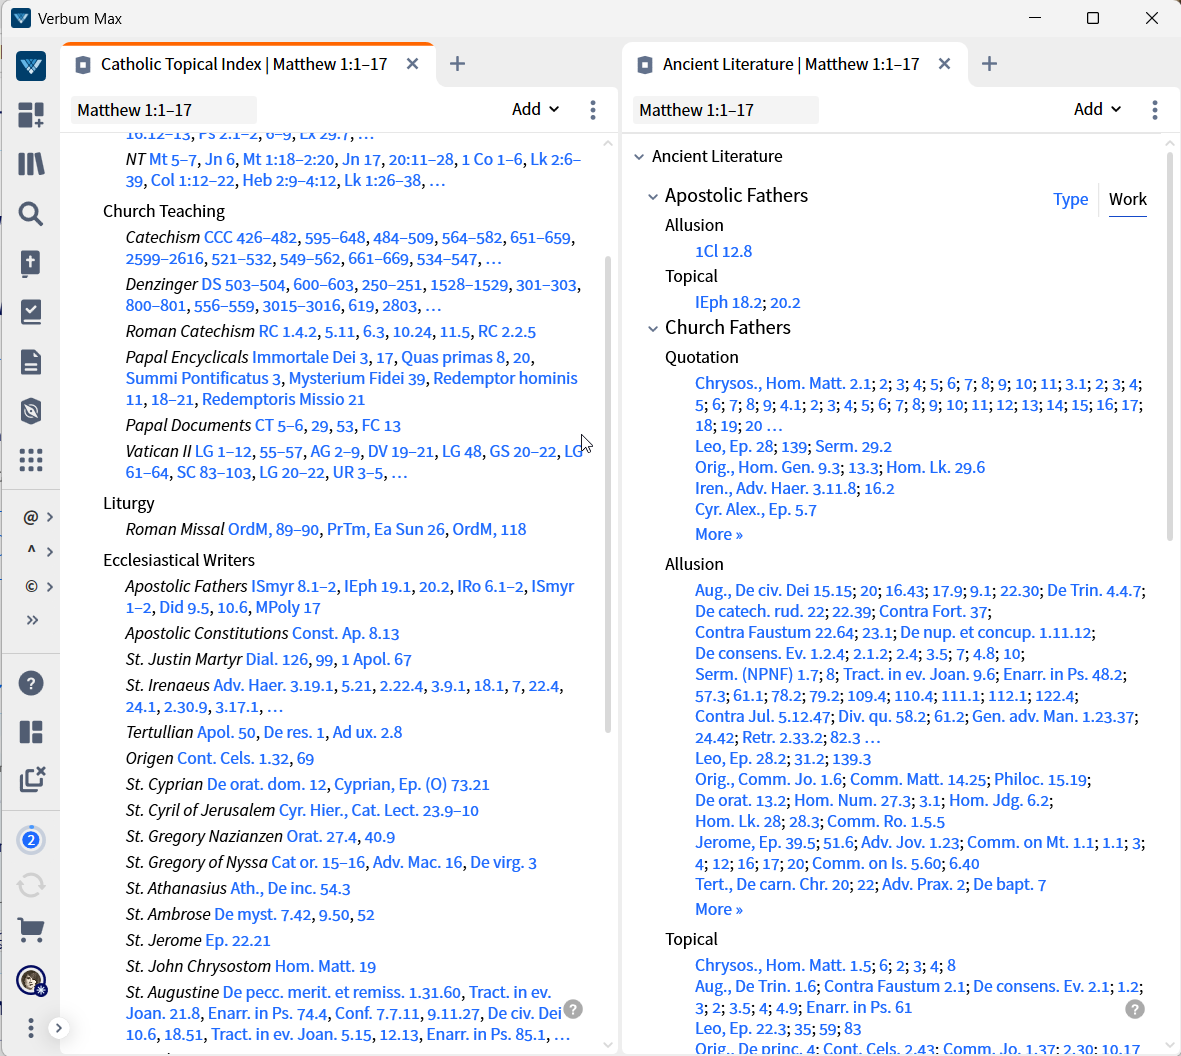The height and width of the screenshot is (1056, 1181).
Task: Open the Add dropdown in left panel
Action: [x=535, y=110]
